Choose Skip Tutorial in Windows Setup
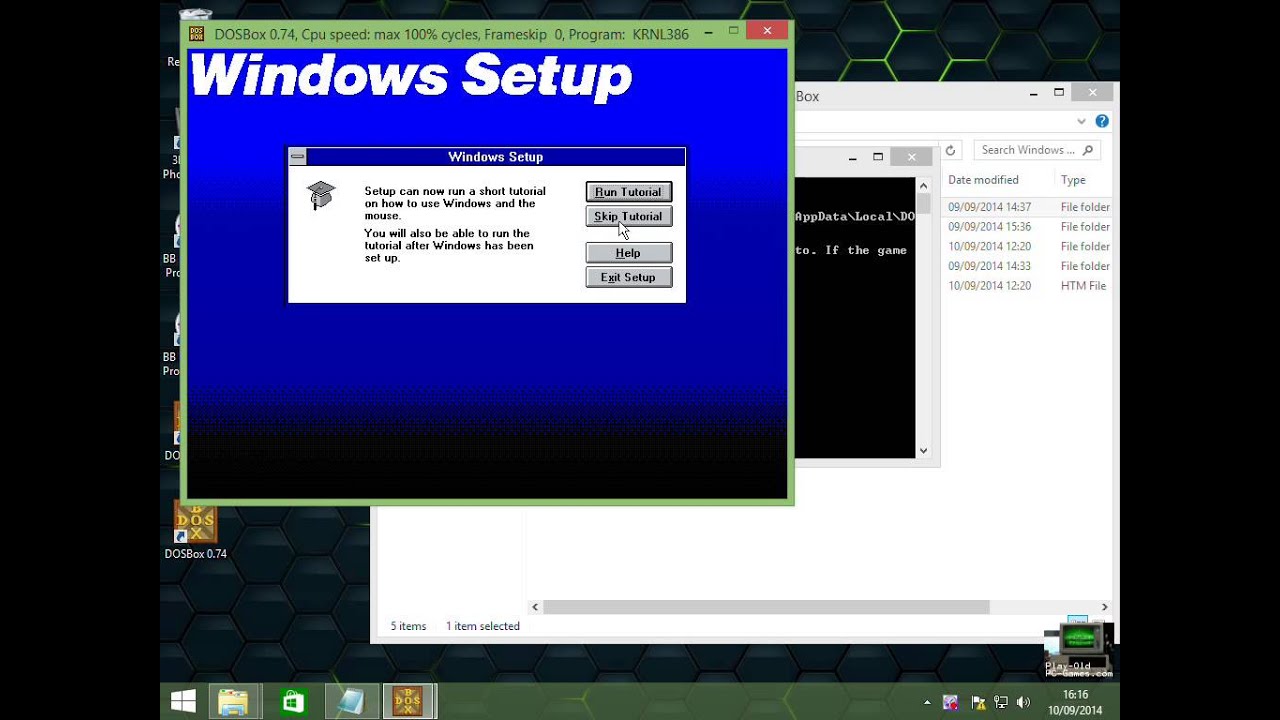The width and height of the screenshot is (1280, 720). (x=628, y=216)
